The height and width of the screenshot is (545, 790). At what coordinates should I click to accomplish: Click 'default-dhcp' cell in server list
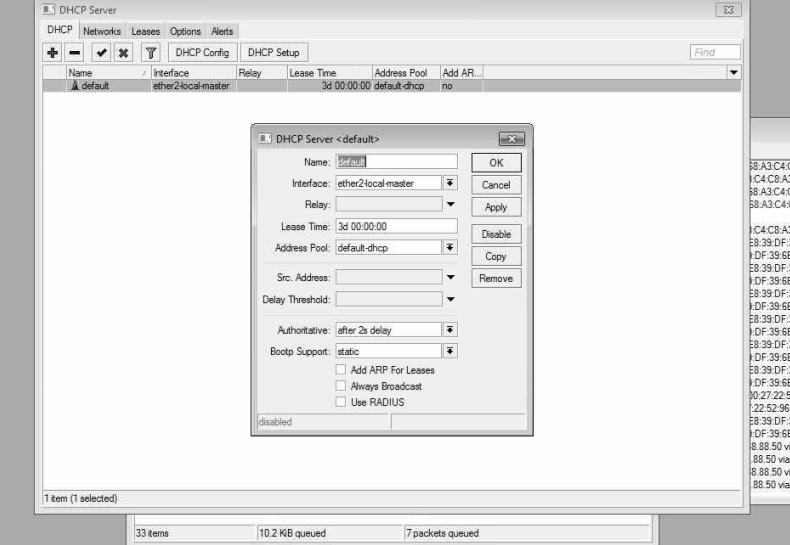pyautogui.click(x=407, y=86)
